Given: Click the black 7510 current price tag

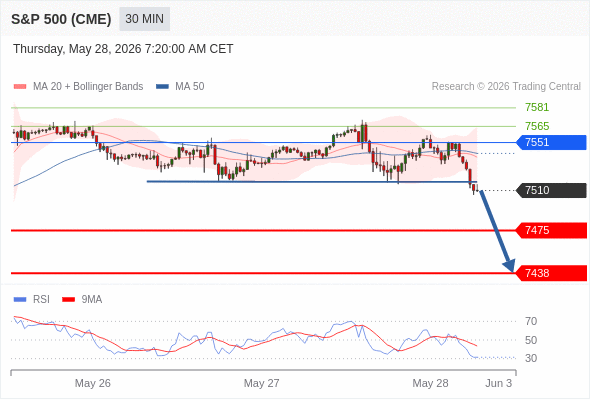Looking at the screenshot, I should pos(551,190).
